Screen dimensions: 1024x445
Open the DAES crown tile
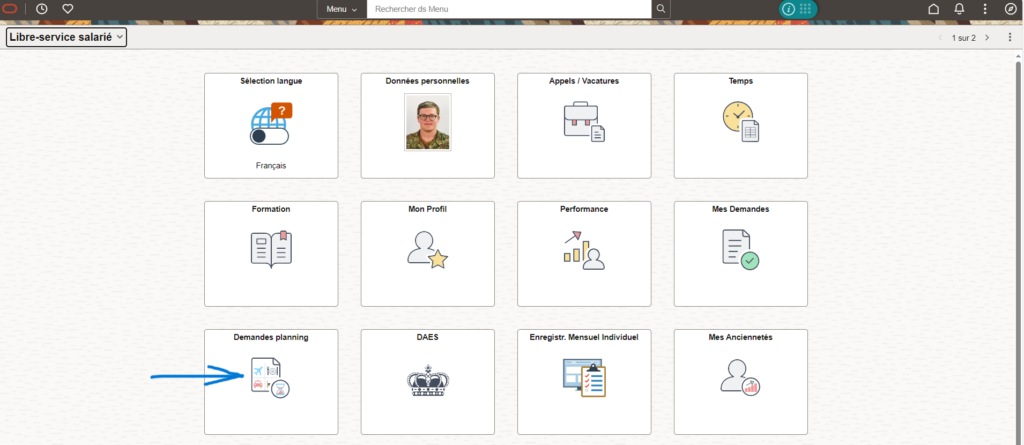427,380
